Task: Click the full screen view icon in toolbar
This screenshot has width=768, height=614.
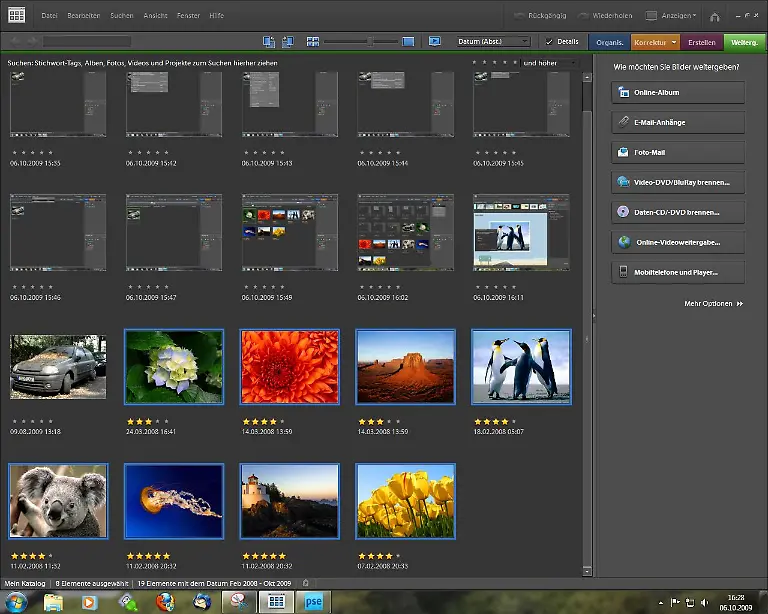Action: point(434,41)
